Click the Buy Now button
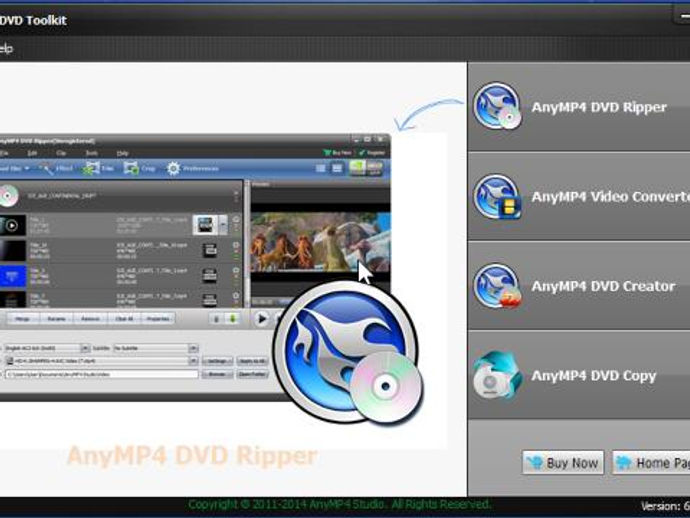Screen dimensions: 690x518 click(563, 463)
